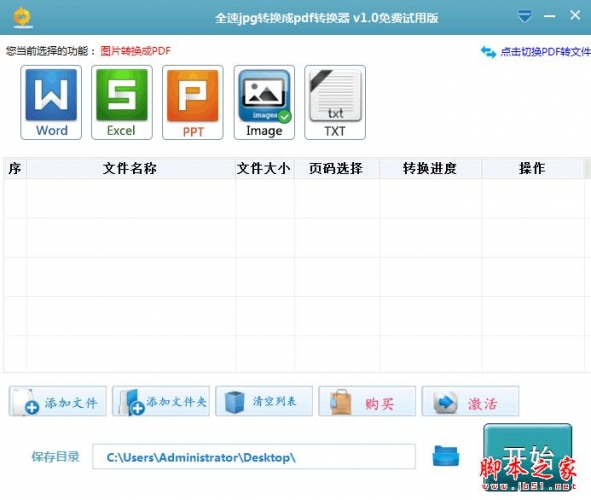Close the converter window
Image resolution: width=591 pixels, height=500 pixels.
[x=575, y=15]
